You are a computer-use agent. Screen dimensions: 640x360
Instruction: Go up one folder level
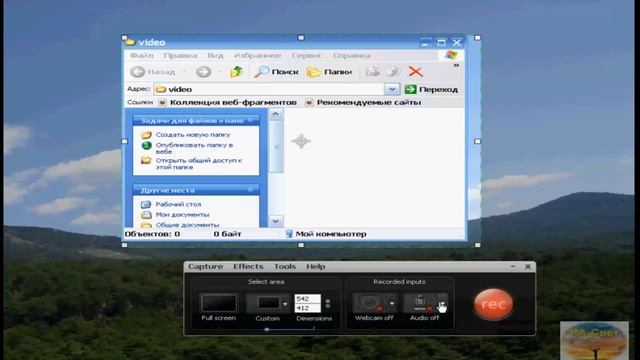[x=236, y=72]
